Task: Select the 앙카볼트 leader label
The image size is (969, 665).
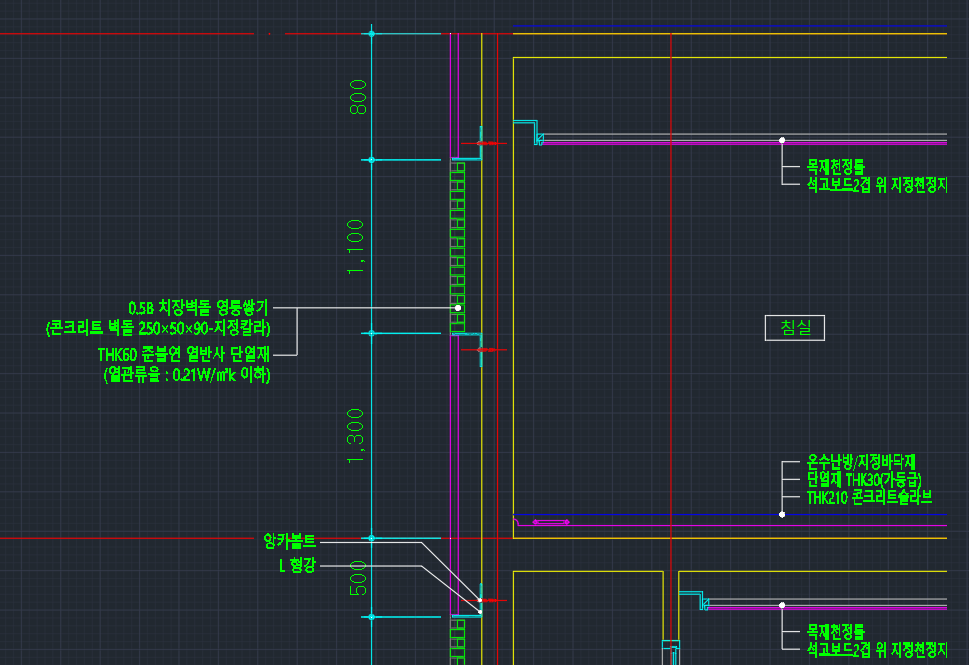Action: point(289,541)
